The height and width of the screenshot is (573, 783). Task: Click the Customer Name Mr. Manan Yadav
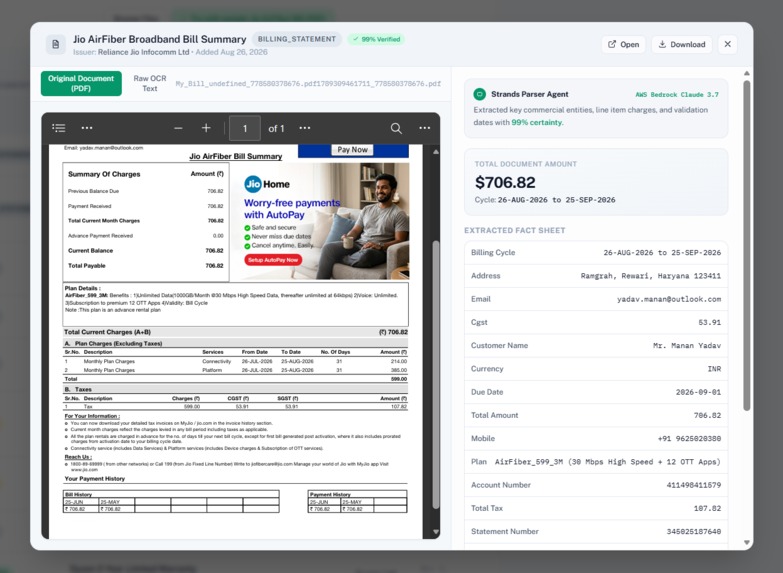[687, 346]
